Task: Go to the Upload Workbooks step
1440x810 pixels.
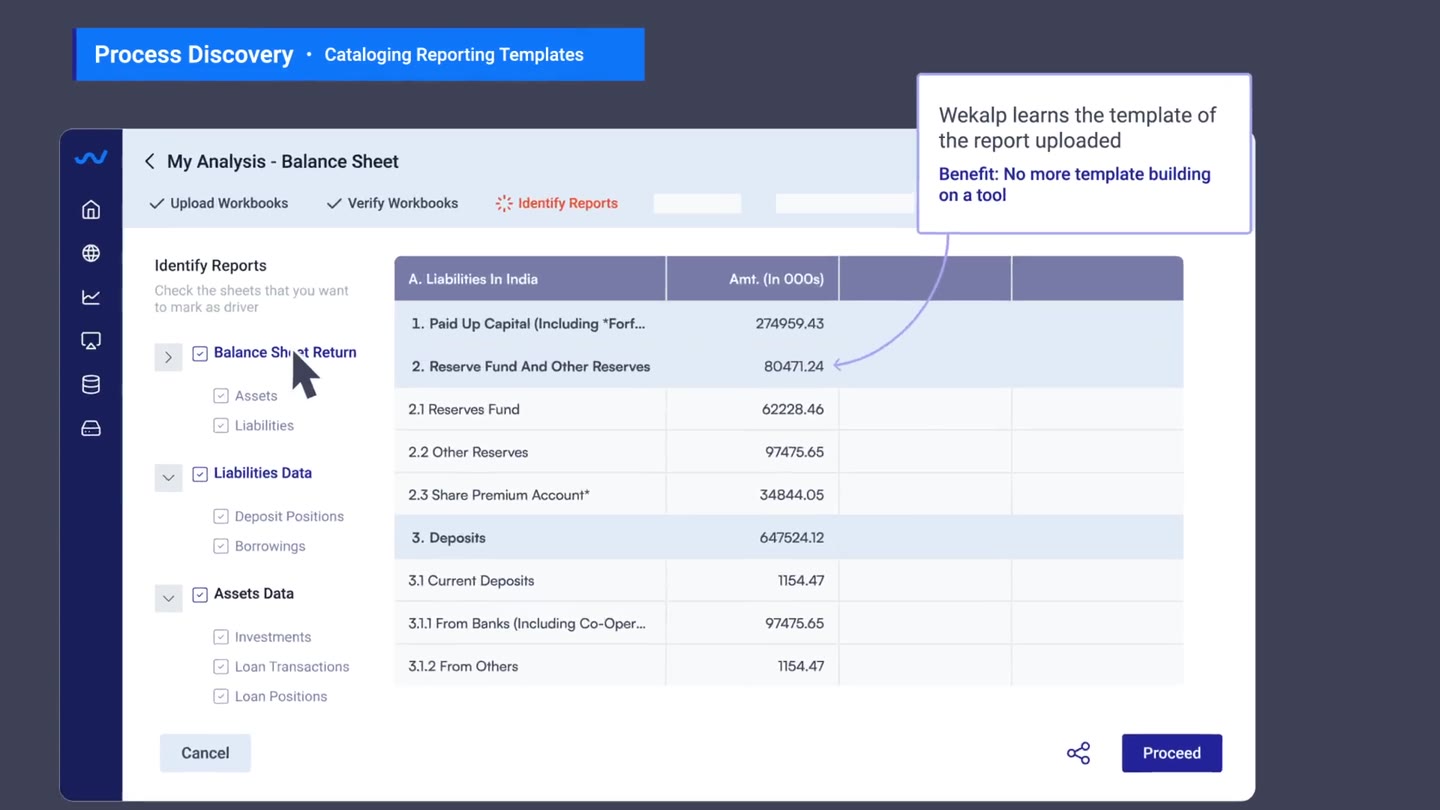Action: pyautogui.click(x=218, y=203)
